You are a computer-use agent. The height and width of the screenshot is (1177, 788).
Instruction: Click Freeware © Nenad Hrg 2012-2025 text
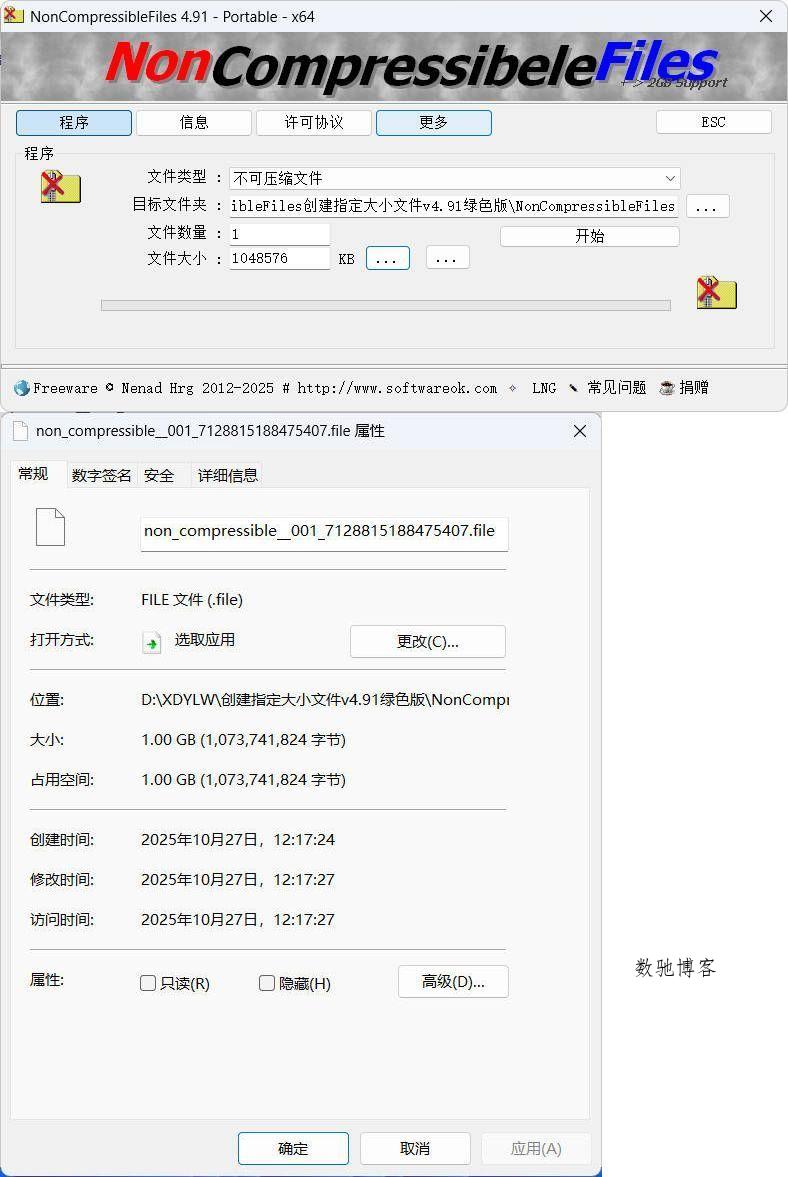[x=154, y=388]
